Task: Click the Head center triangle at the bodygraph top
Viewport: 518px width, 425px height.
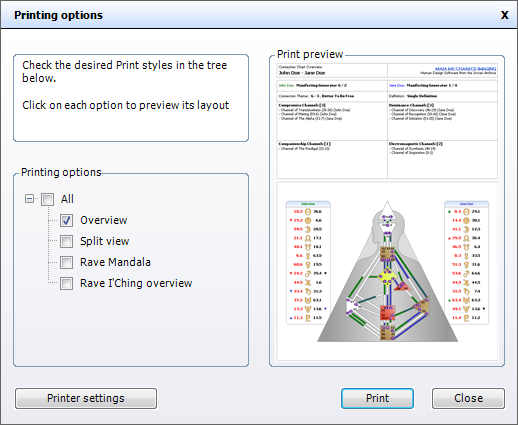Action: click(387, 210)
